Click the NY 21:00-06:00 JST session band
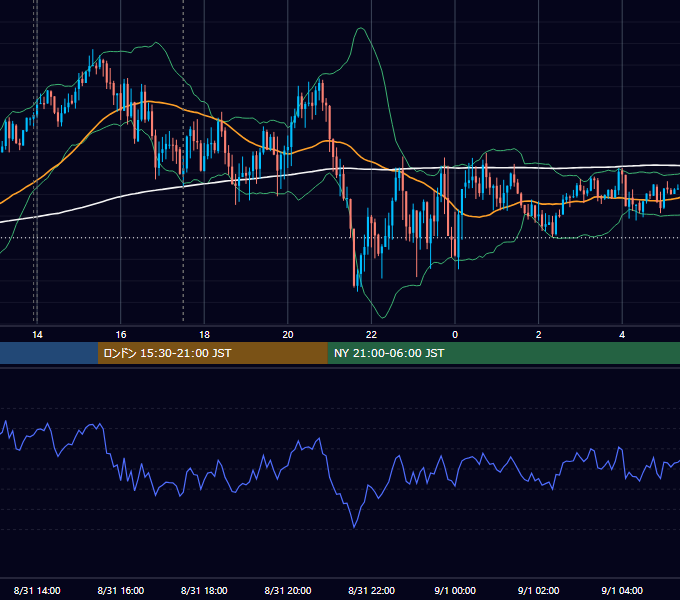The width and height of the screenshot is (680, 600). point(503,353)
